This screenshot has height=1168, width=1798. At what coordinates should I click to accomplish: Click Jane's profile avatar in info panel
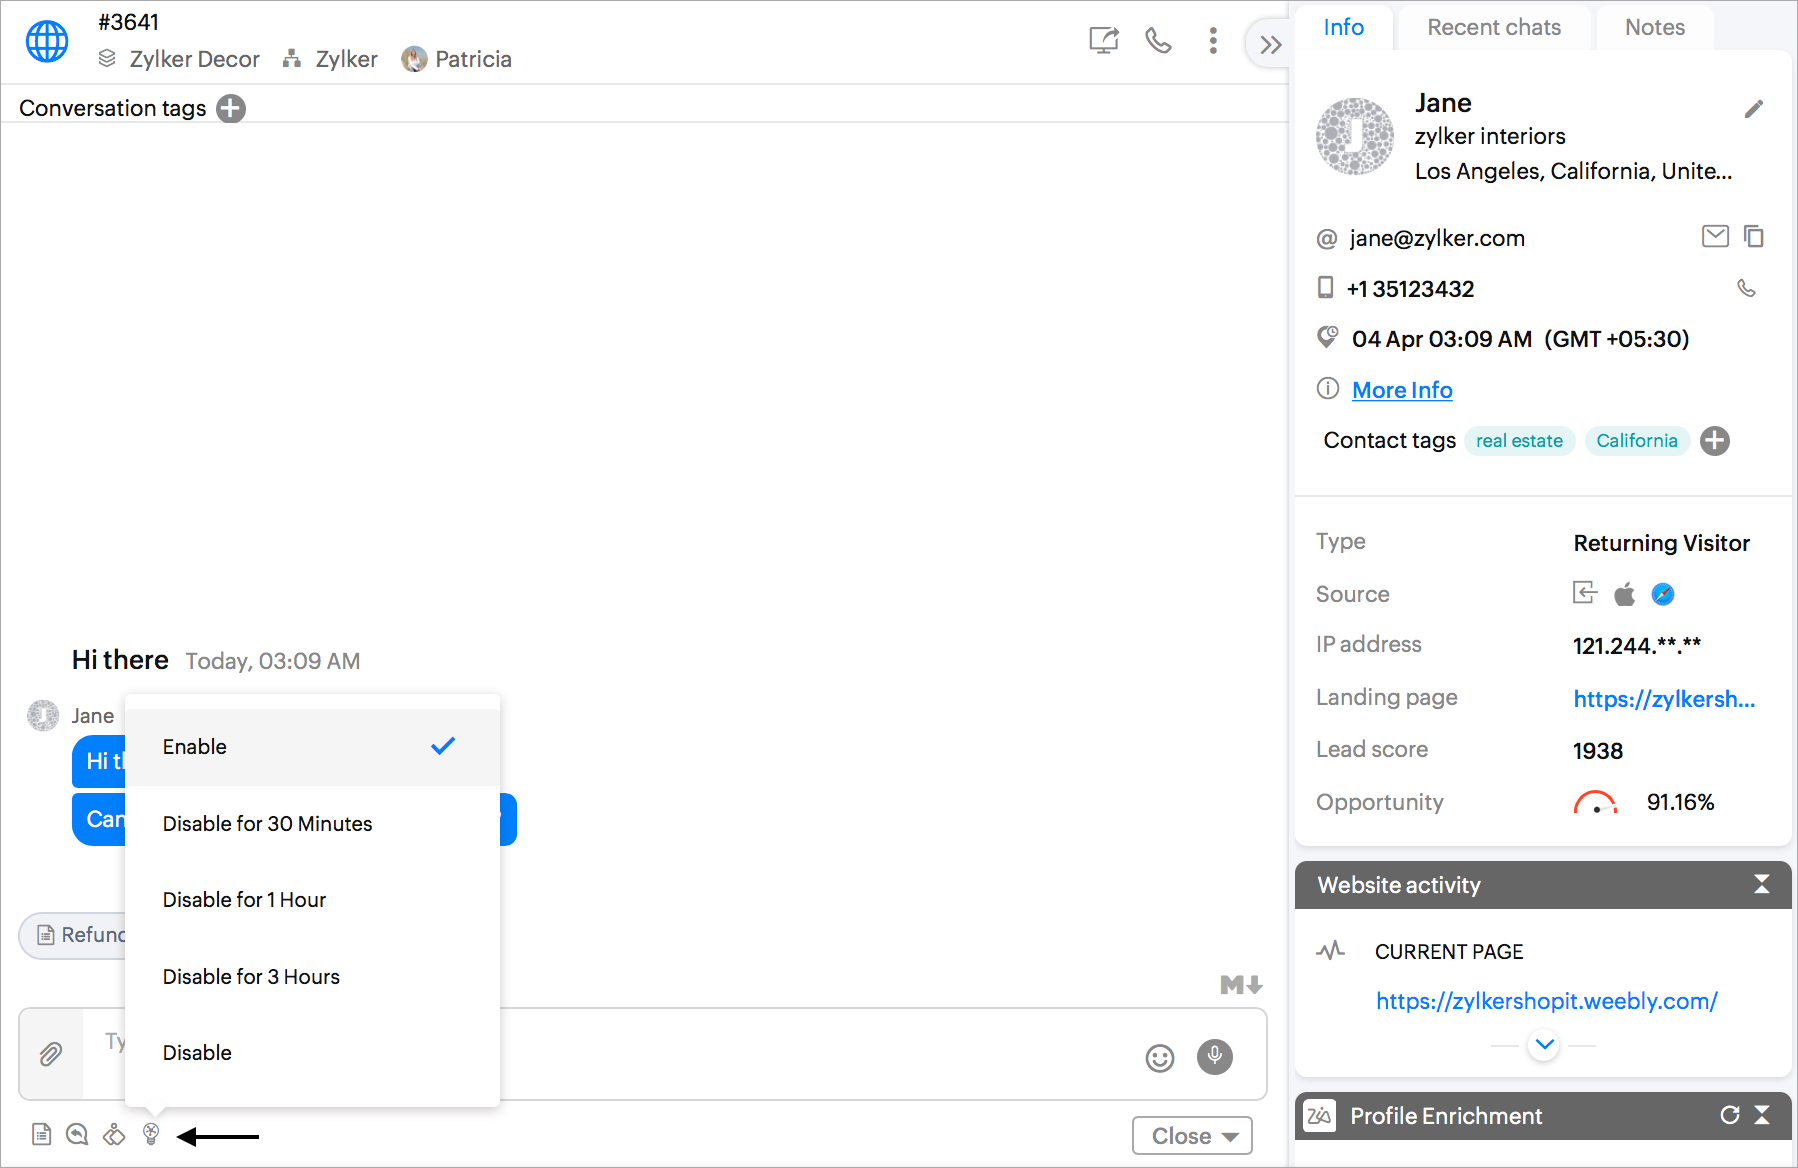point(1355,136)
